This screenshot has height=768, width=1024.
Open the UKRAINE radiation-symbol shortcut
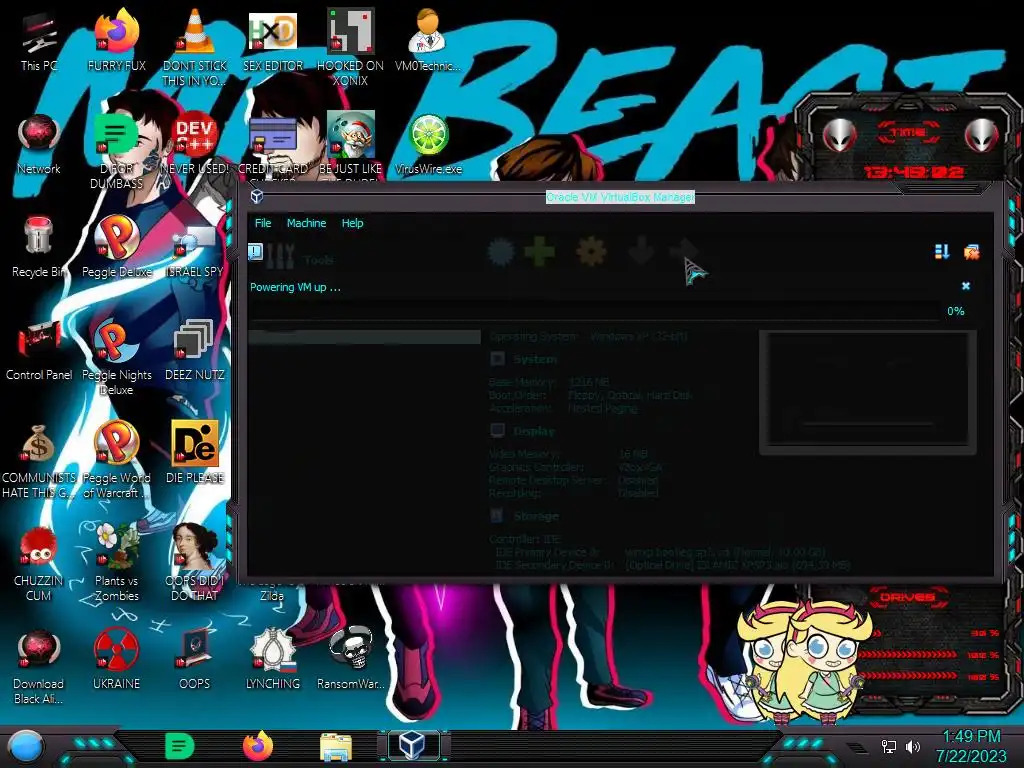117,660
